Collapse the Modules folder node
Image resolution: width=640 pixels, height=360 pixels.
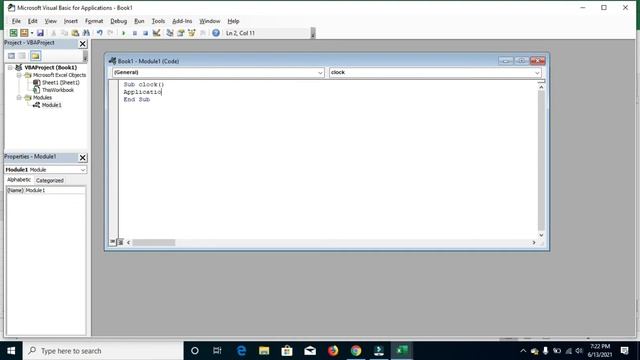pyautogui.click(x=19, y=98)
